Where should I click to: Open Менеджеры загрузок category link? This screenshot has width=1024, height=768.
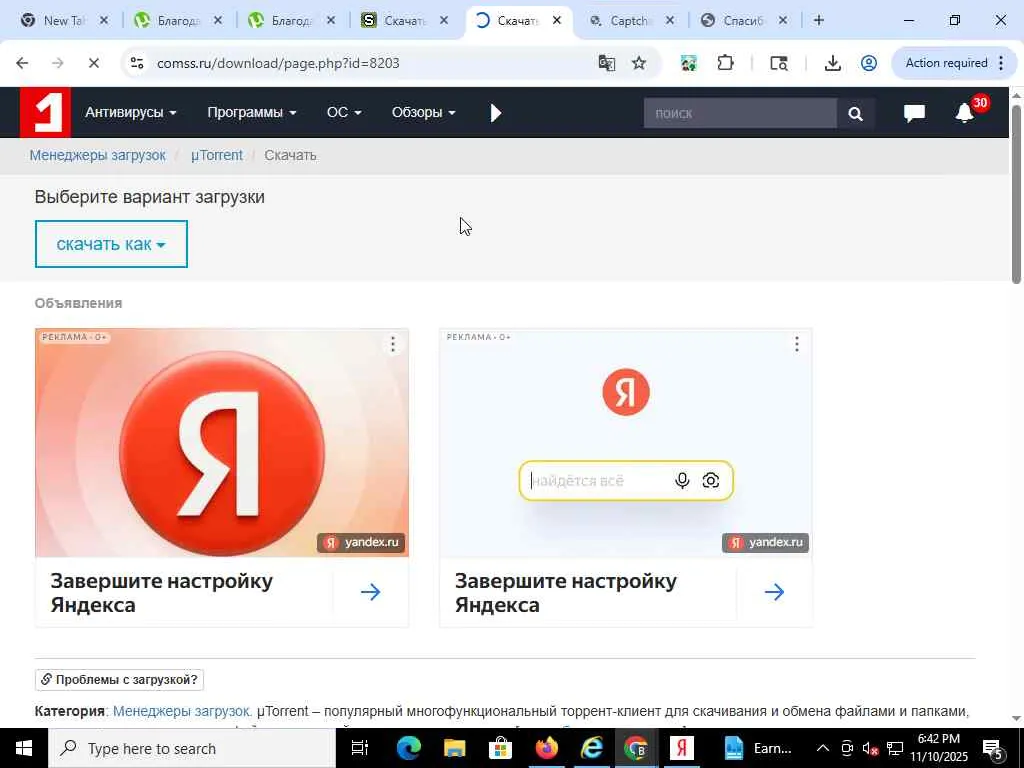(182, 711)
